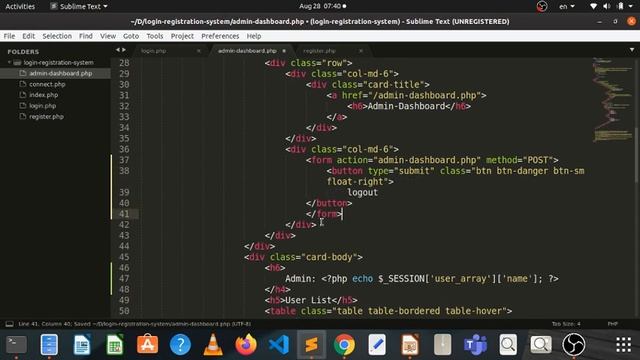Open the clock showing Aug 28 07:40

[x=322, y=6]
